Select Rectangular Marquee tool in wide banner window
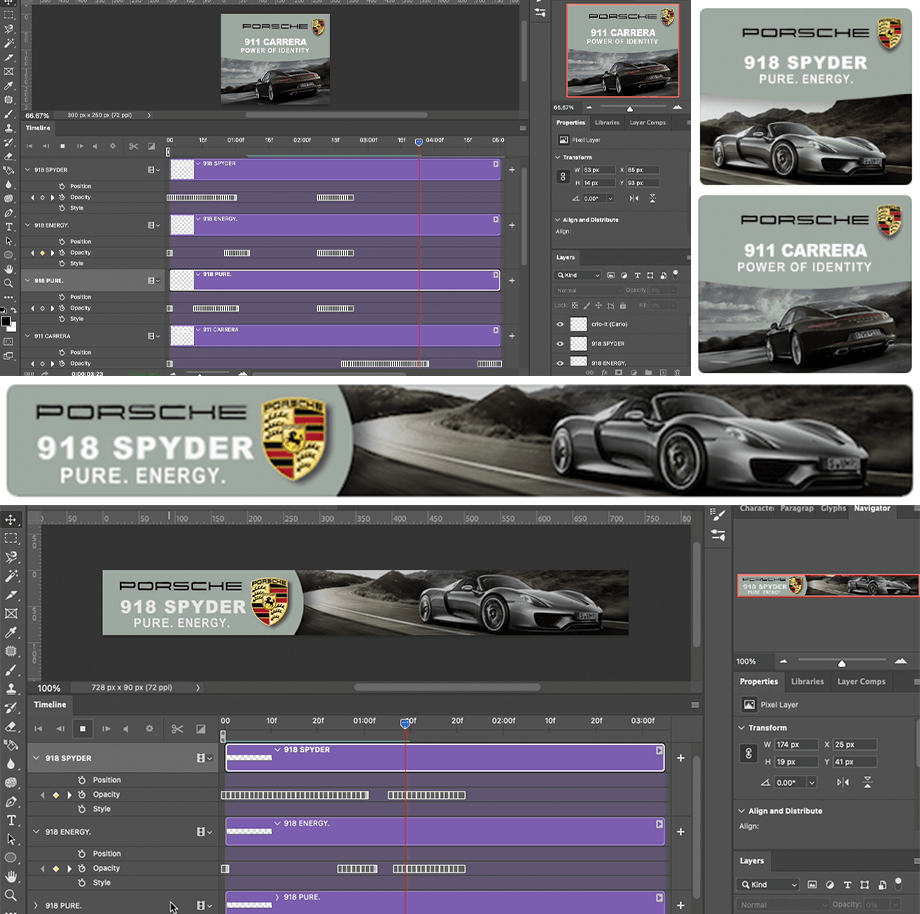 (11, 538)
